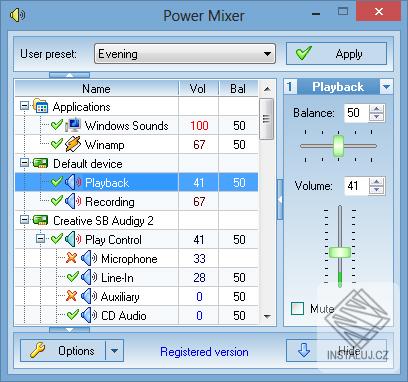408x382 pixels.
Task: Click the Bal column header
Action: (238, 89)
